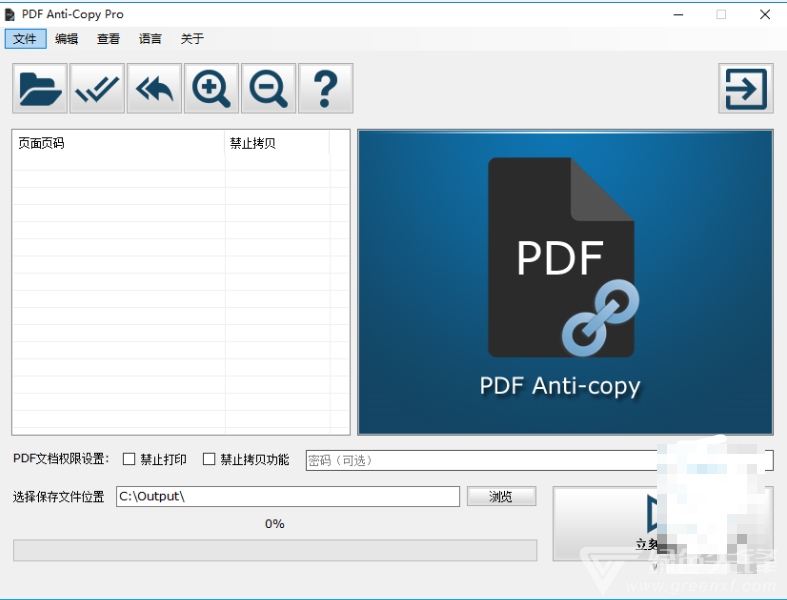Image resolution: width=787 pixels, height=600 pixels.
Task: Open help via the question mark icon
Action: [x=326, y=88]
